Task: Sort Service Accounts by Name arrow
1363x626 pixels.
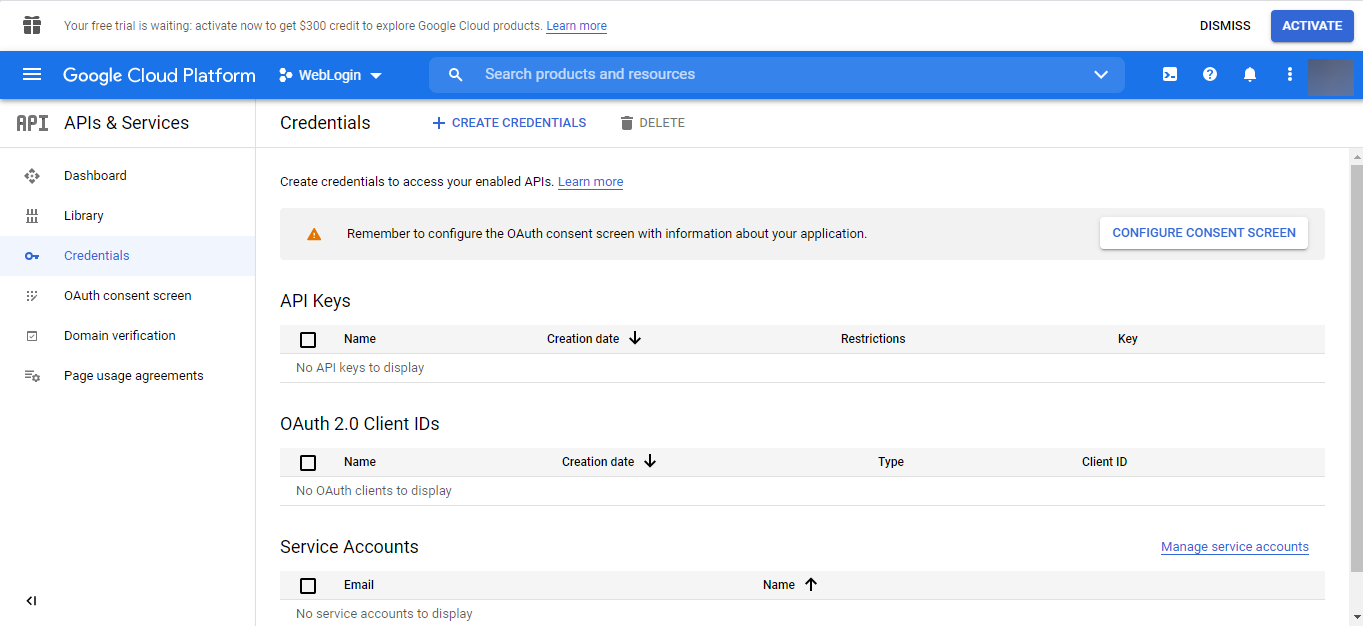Action: (x=811, y=585)
